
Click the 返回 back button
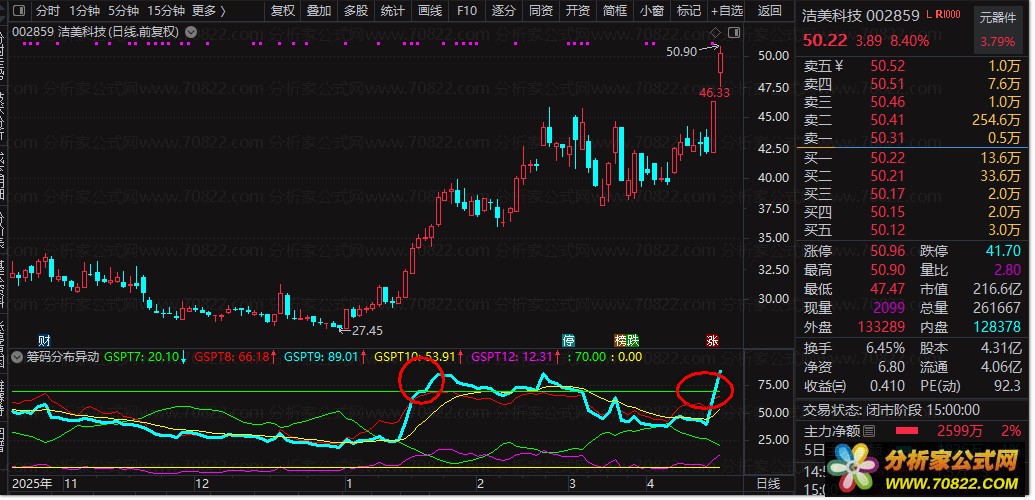pyautogui.click(x=770, y=11)
